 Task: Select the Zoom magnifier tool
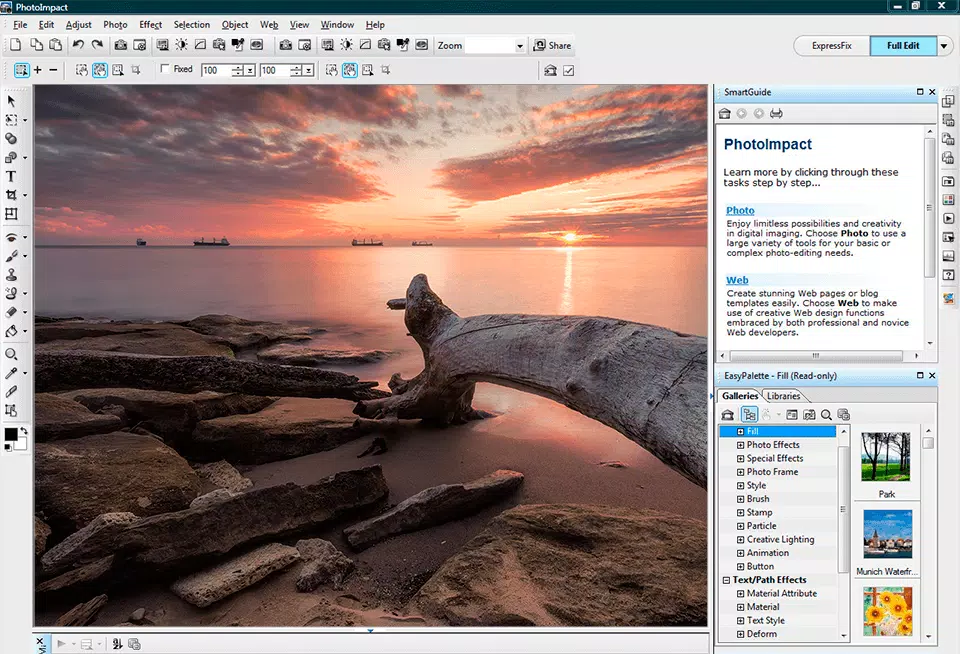[x=11, y=354]
